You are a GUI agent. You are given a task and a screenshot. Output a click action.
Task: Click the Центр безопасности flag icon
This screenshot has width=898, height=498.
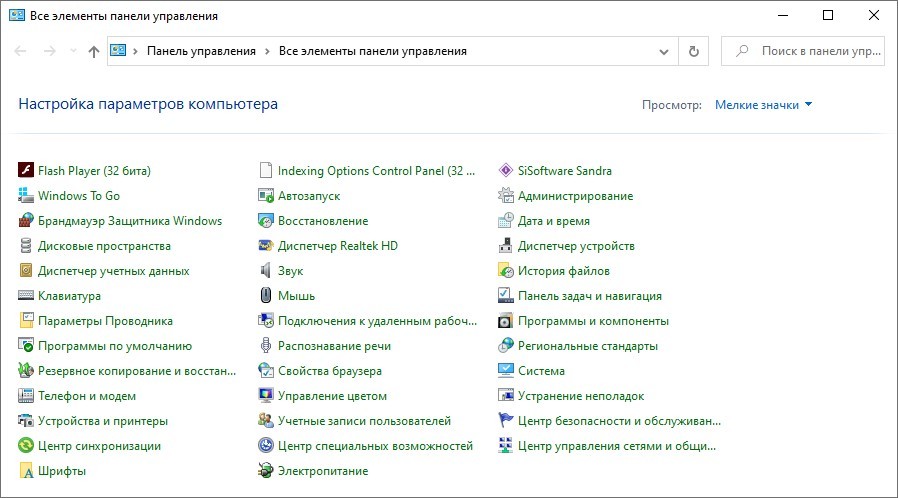(x=506, y=421)
